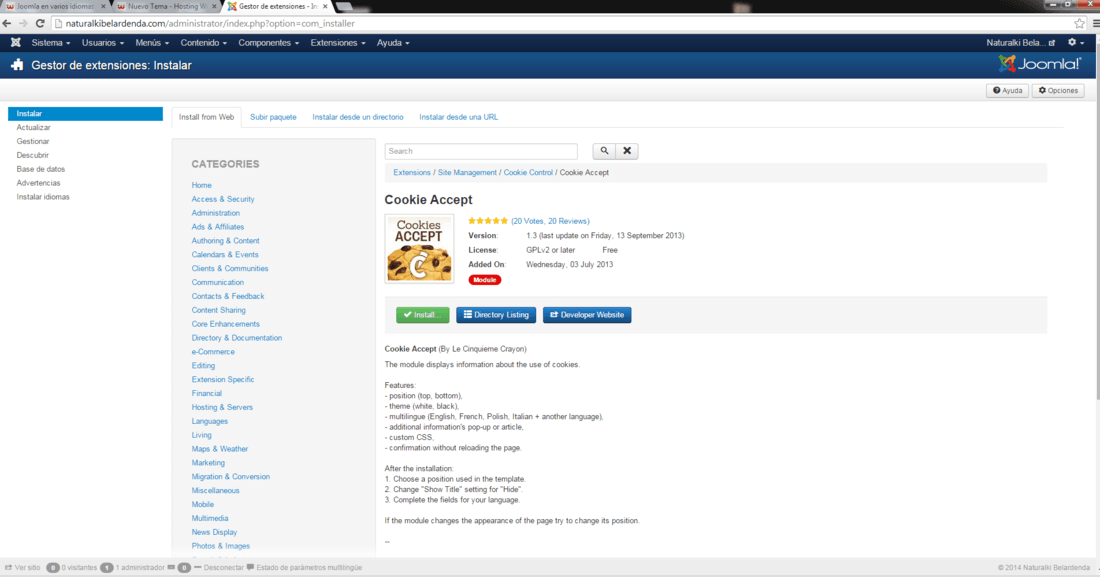Open Naturalki Bela site link

click(x=1020, y=43)
